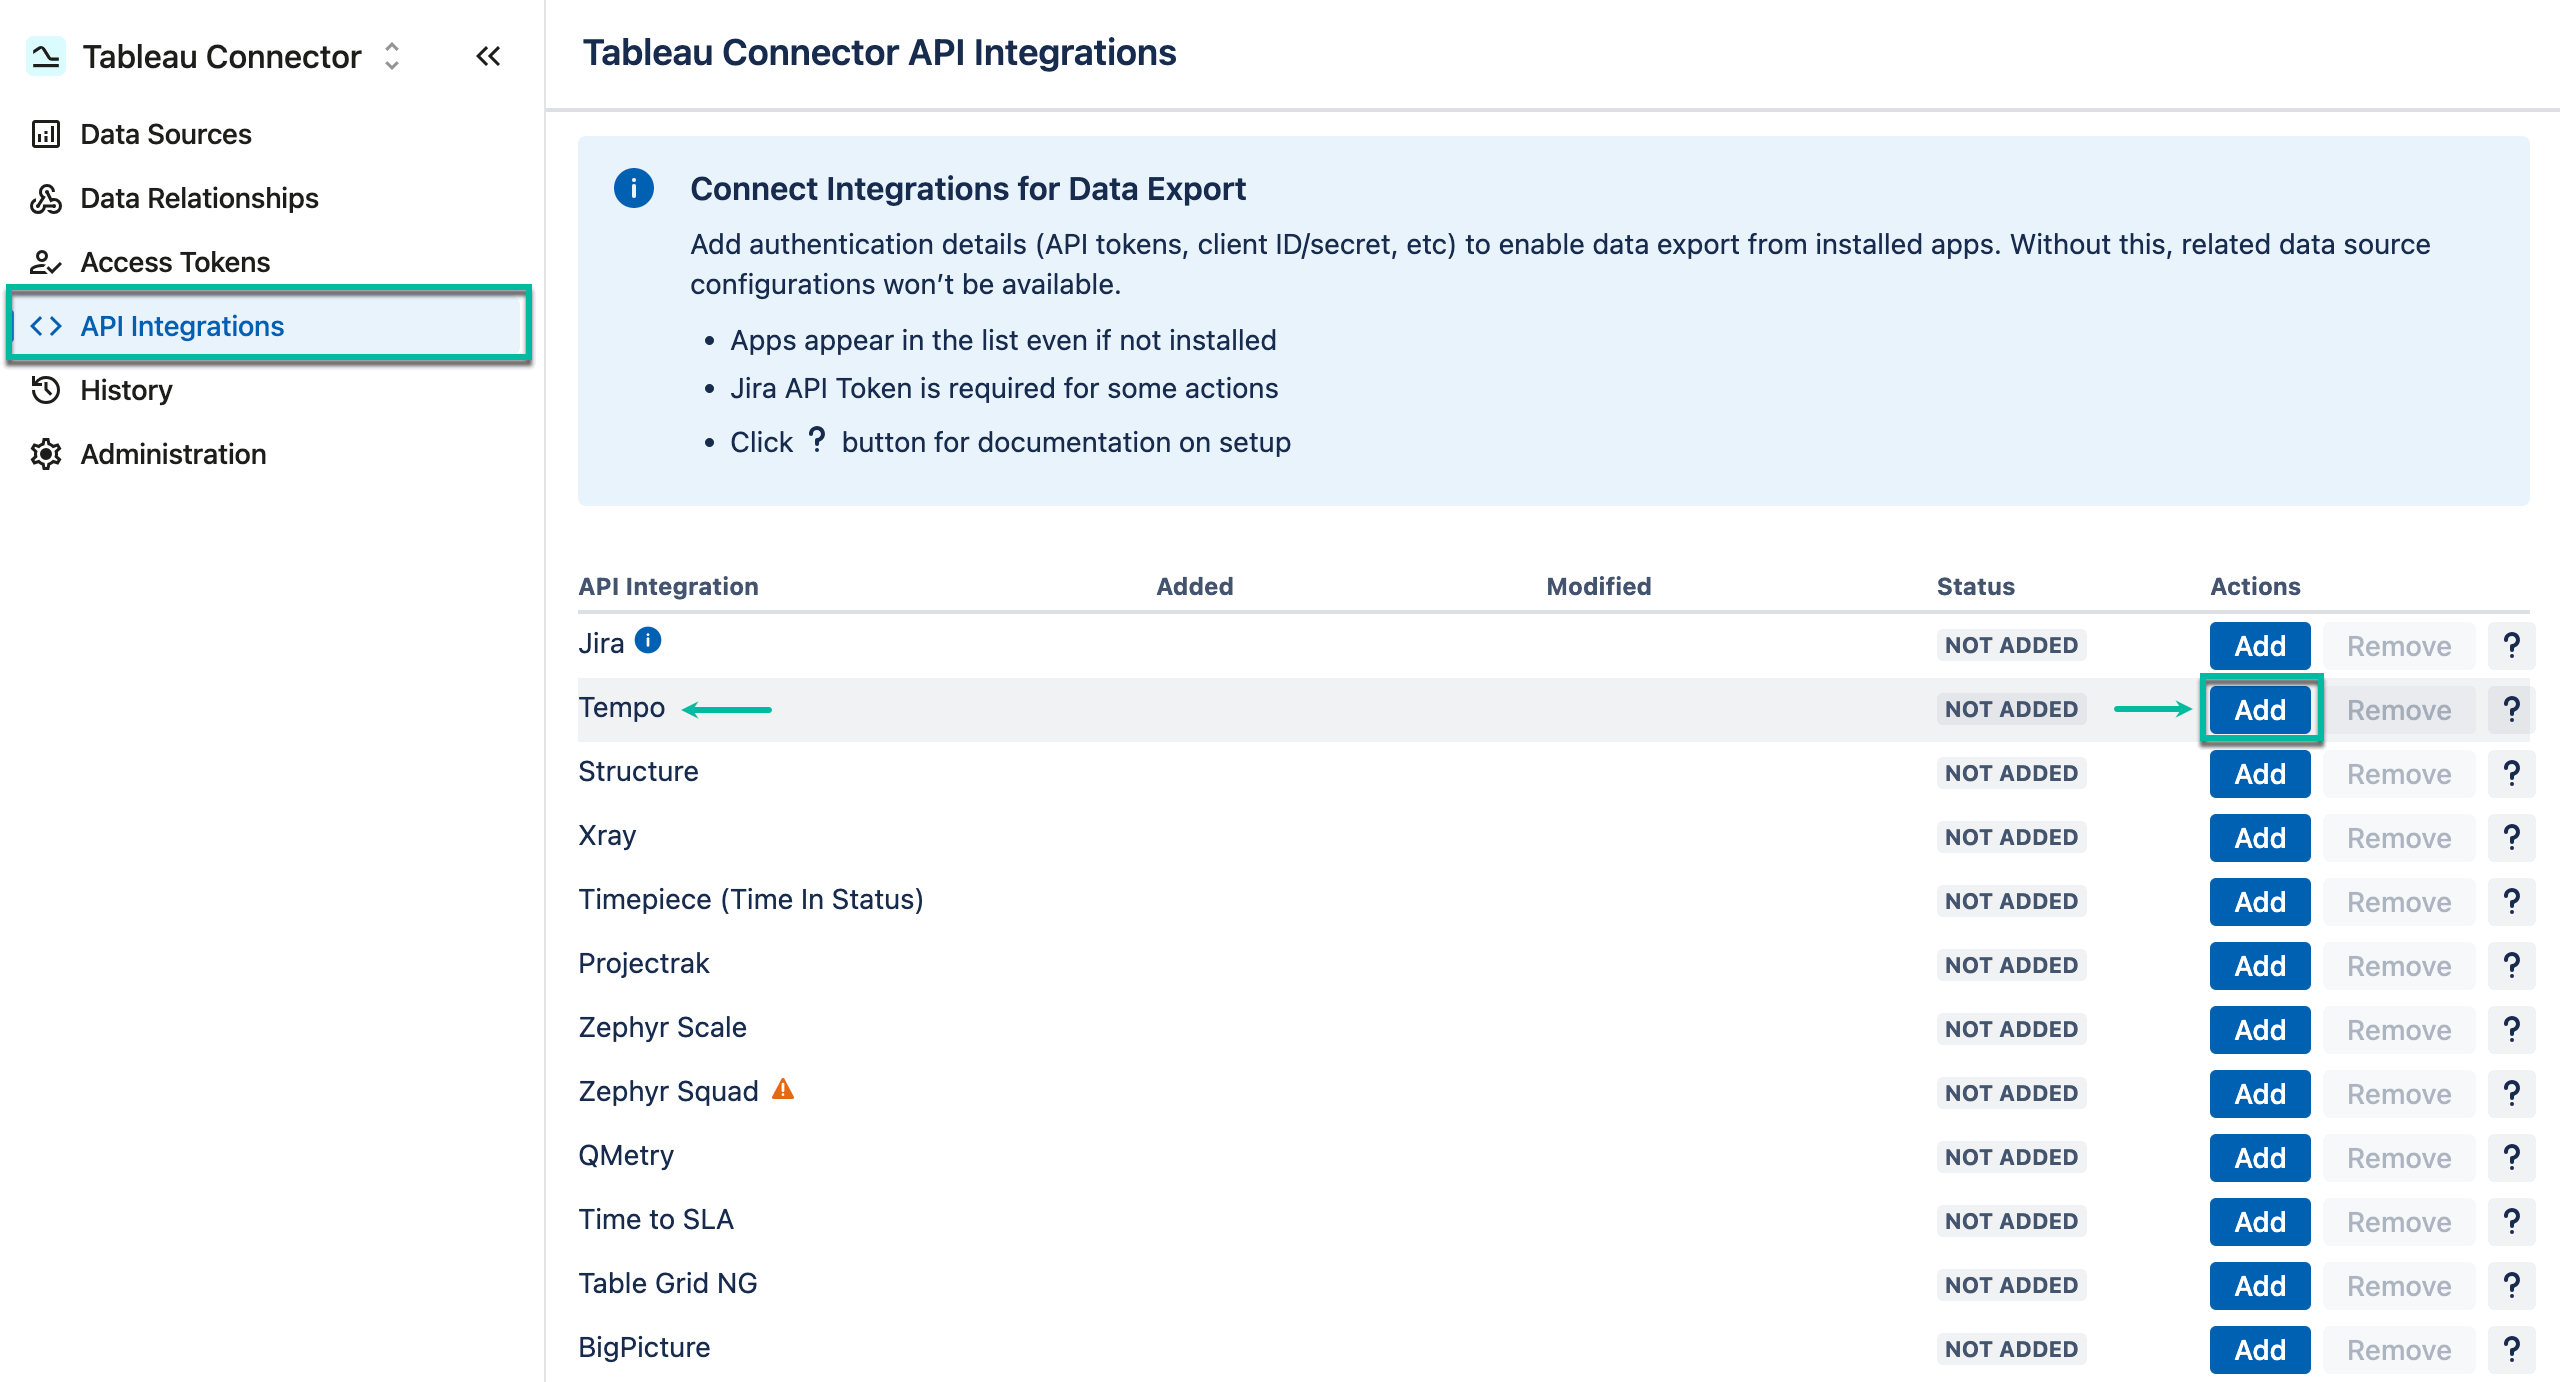Click the NOT ADDED badge for QMetry

tap(2011, 1157)
